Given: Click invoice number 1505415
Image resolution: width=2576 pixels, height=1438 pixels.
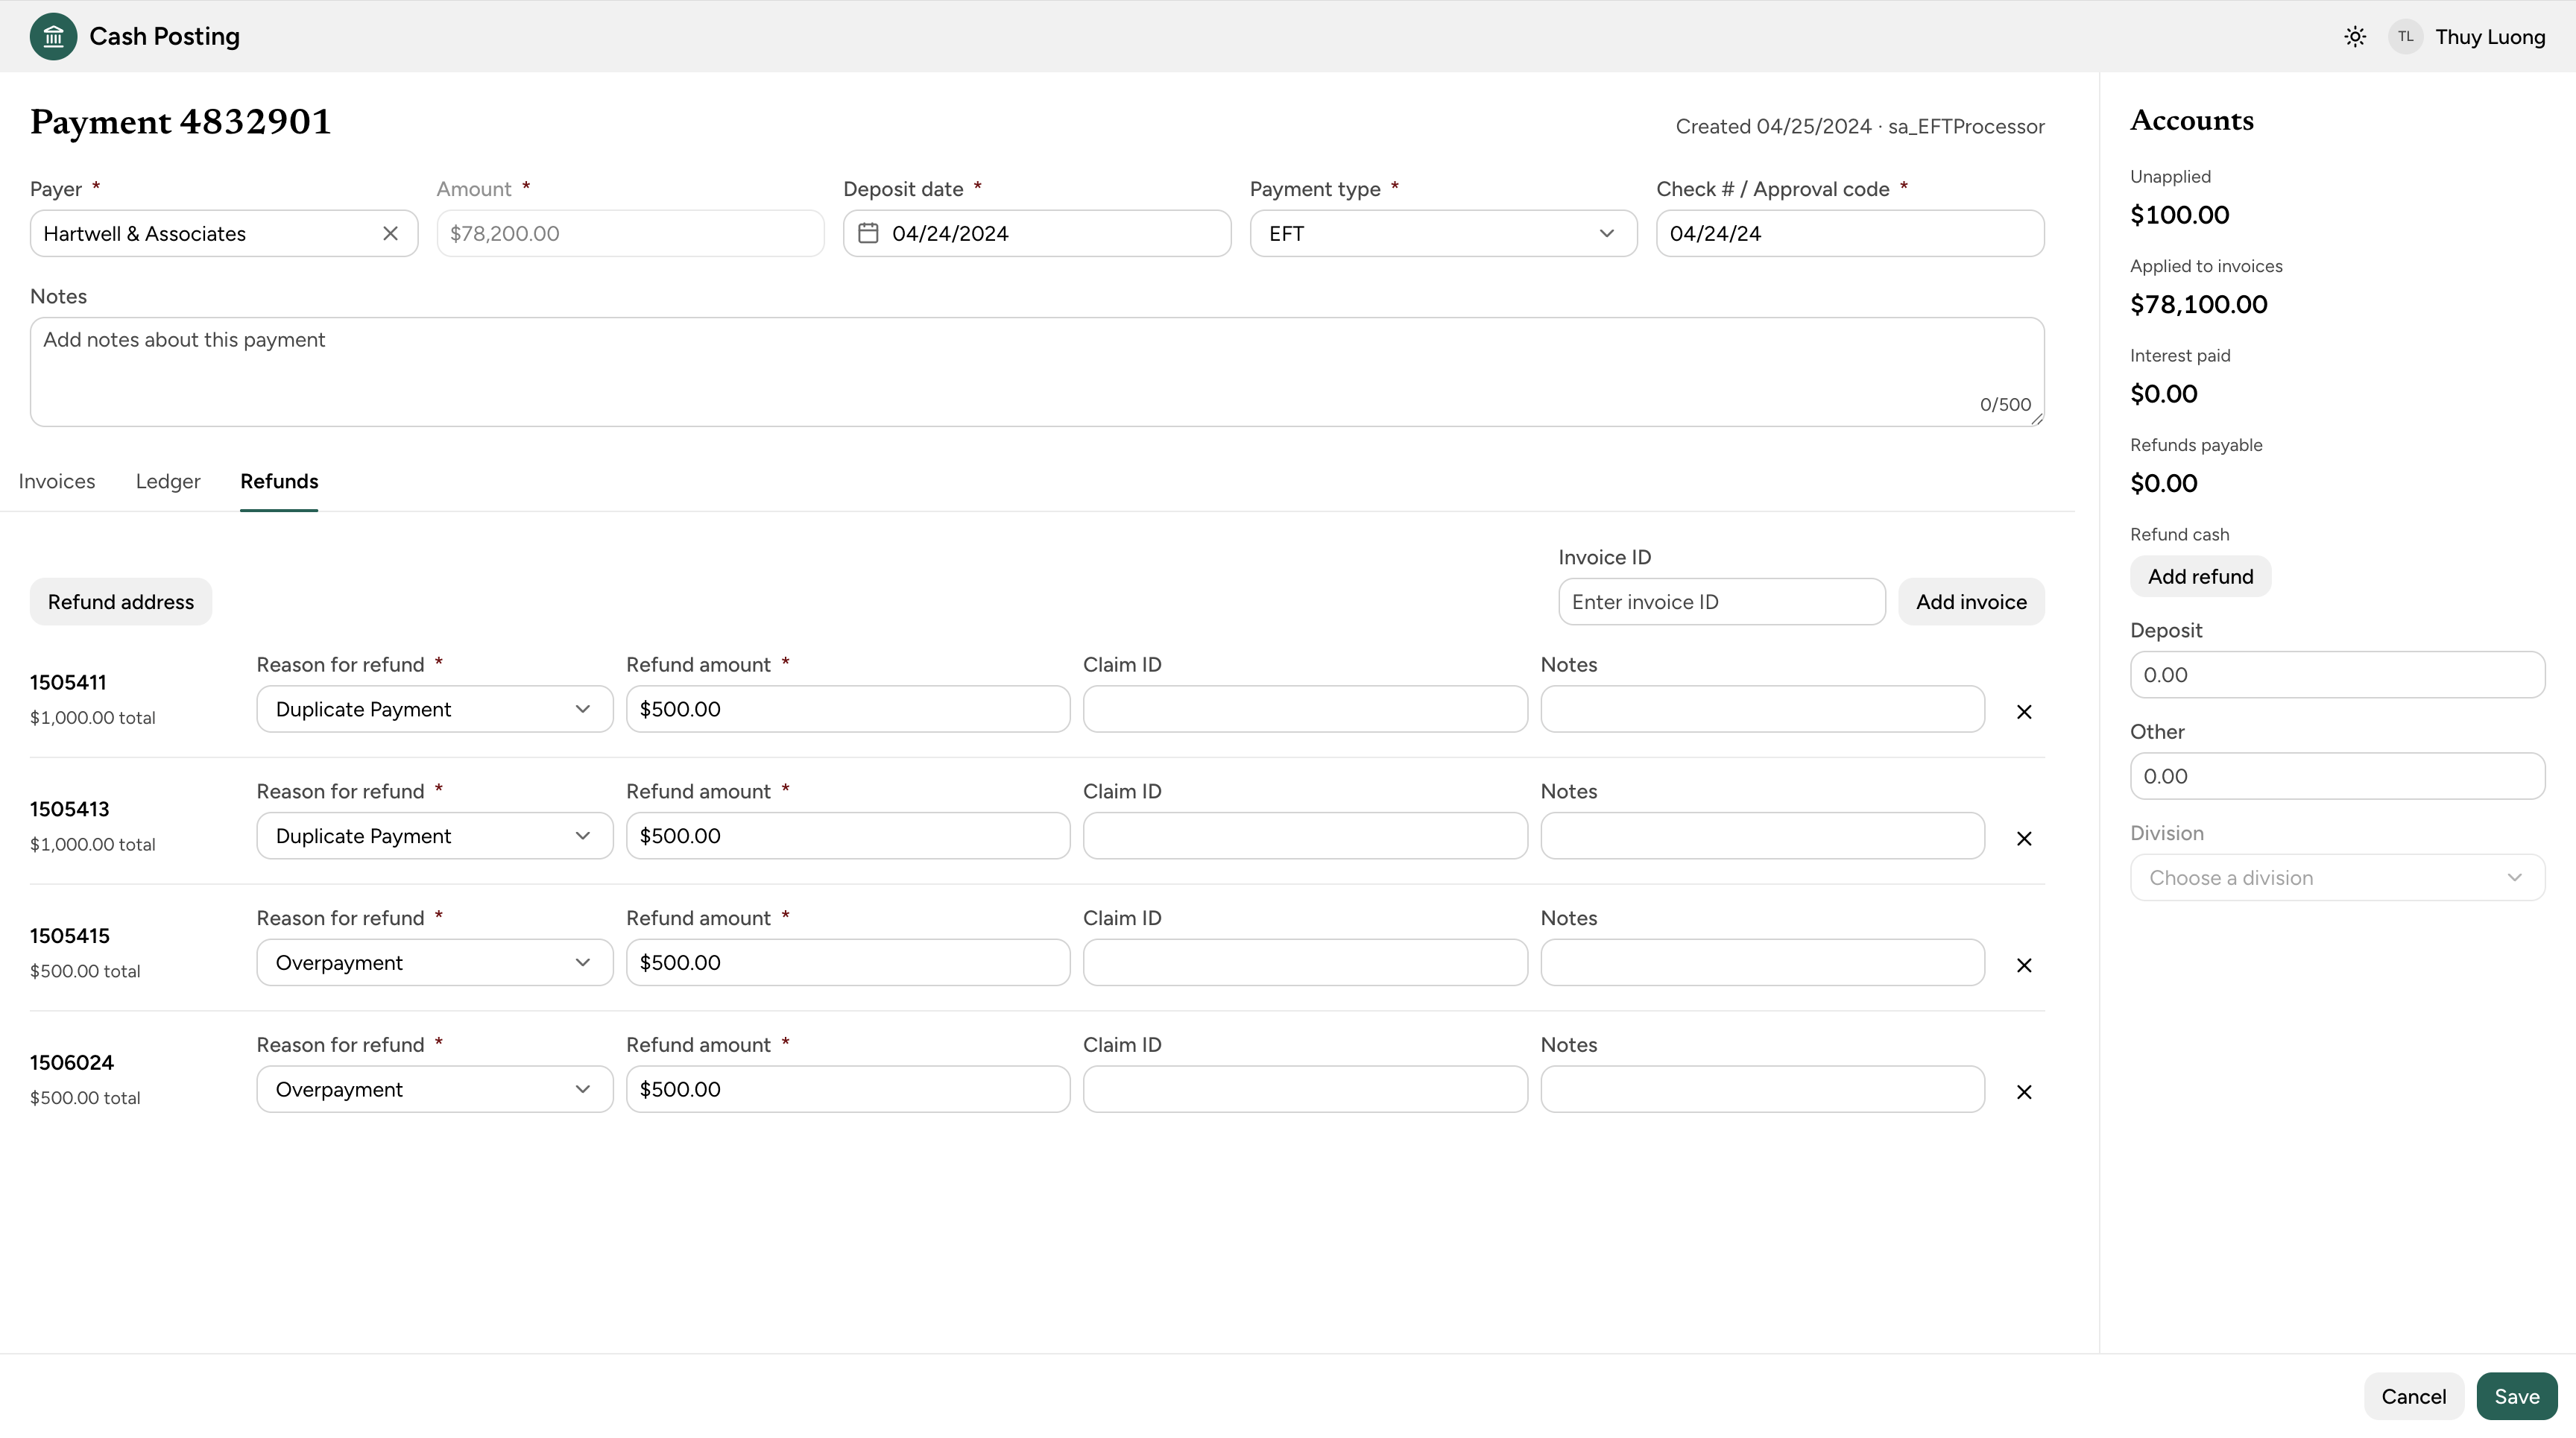Looking at the screenshot, I should click(x=70, y=936).
